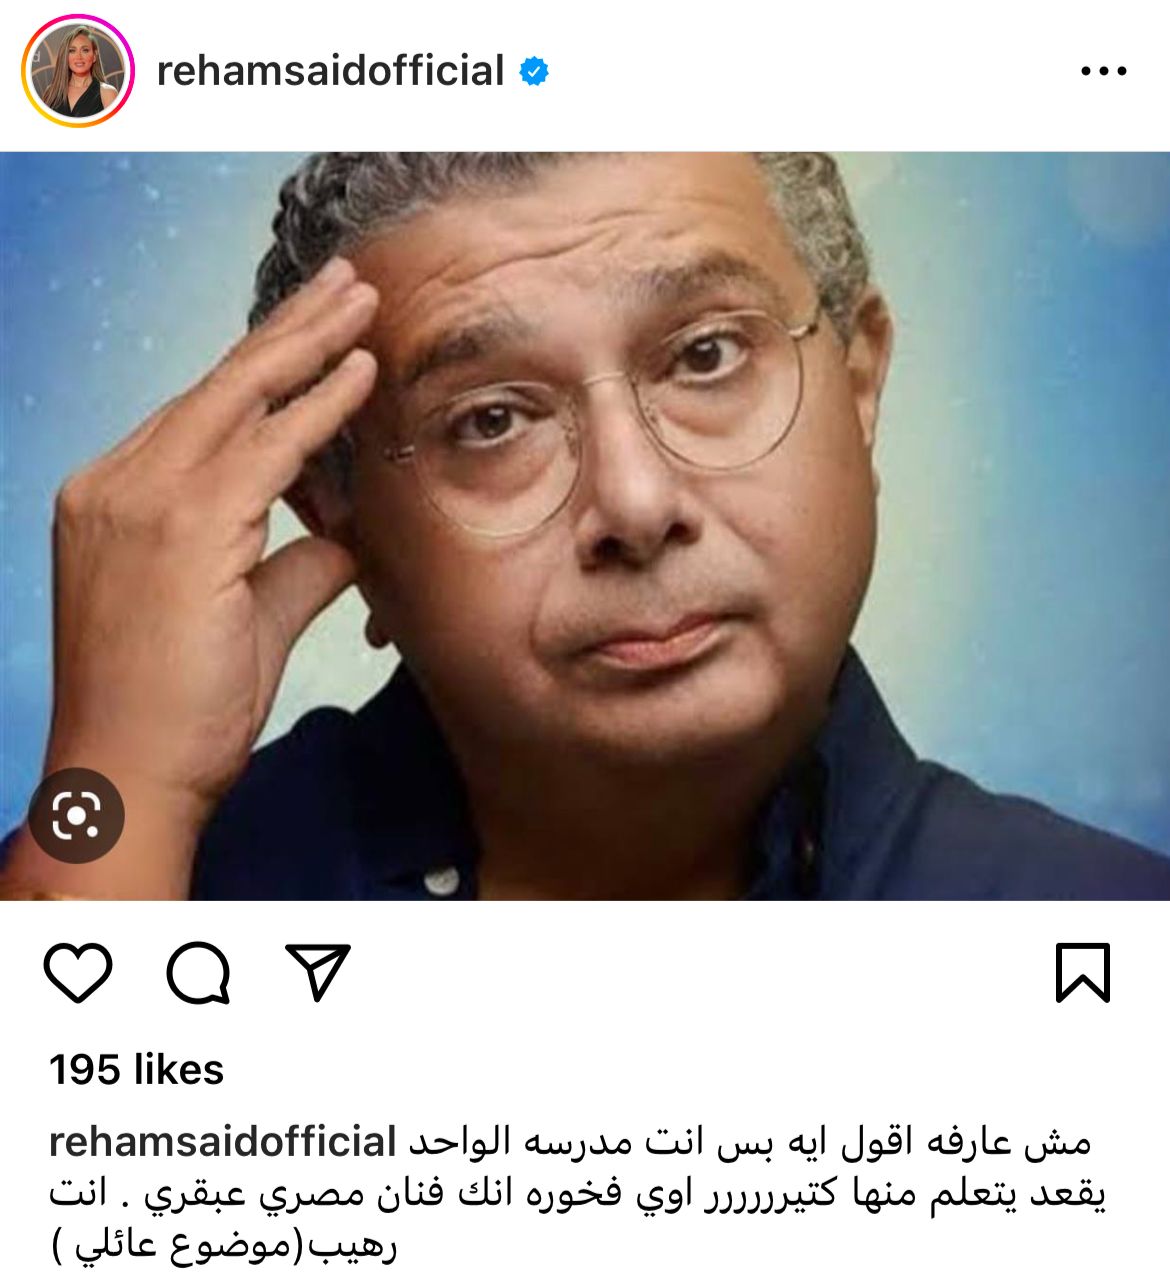Viewport: 1170px width, 1282px height.
Task: Tap the second caption line mentioning فنان مصري
Action: [578, 1195]
